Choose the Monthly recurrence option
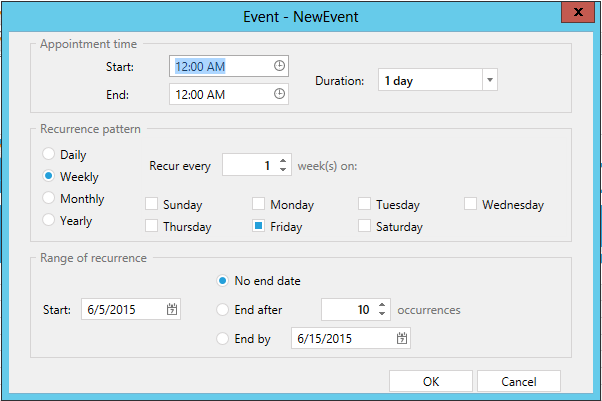Screen dimensions: 602x401 coord(48,199)
